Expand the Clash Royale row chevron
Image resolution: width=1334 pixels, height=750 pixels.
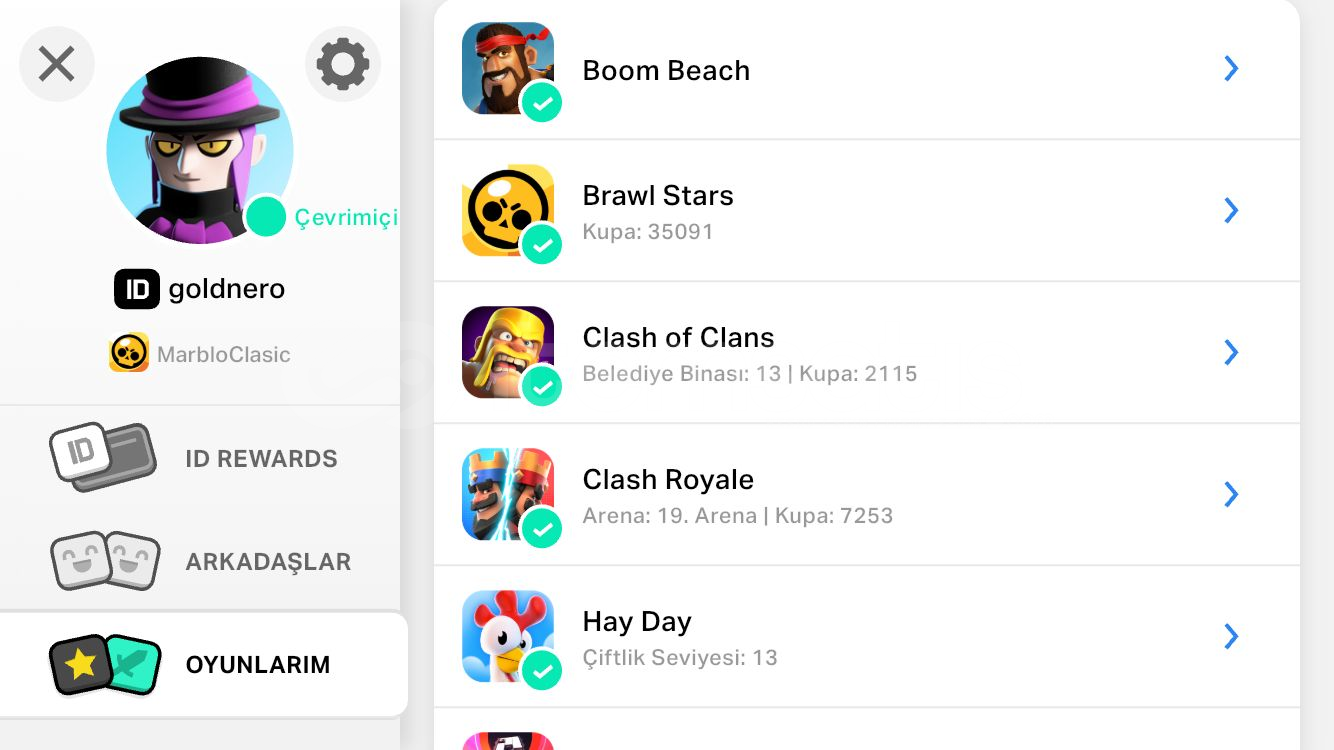[x=1231, y=494]
